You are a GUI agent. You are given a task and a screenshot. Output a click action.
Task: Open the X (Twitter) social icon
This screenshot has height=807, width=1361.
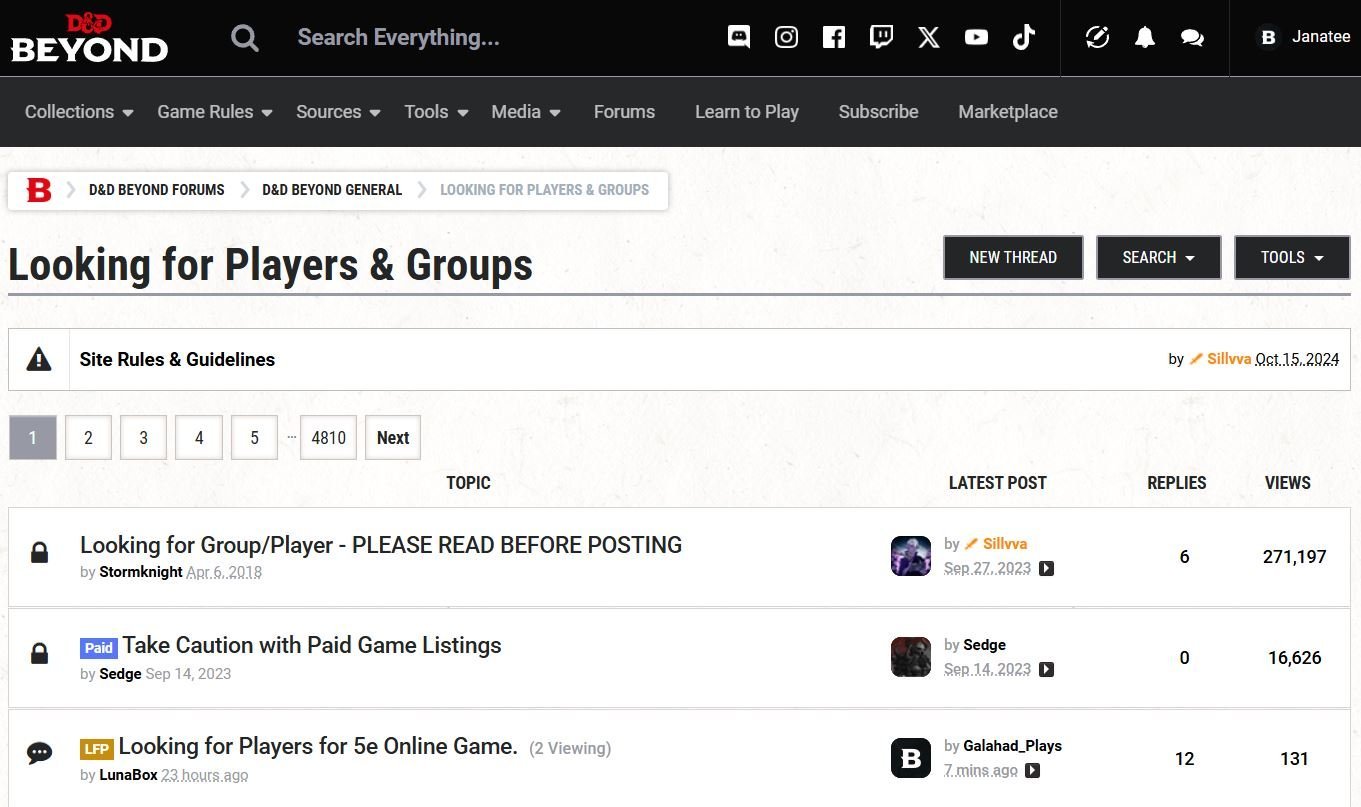tap(929, 38)
